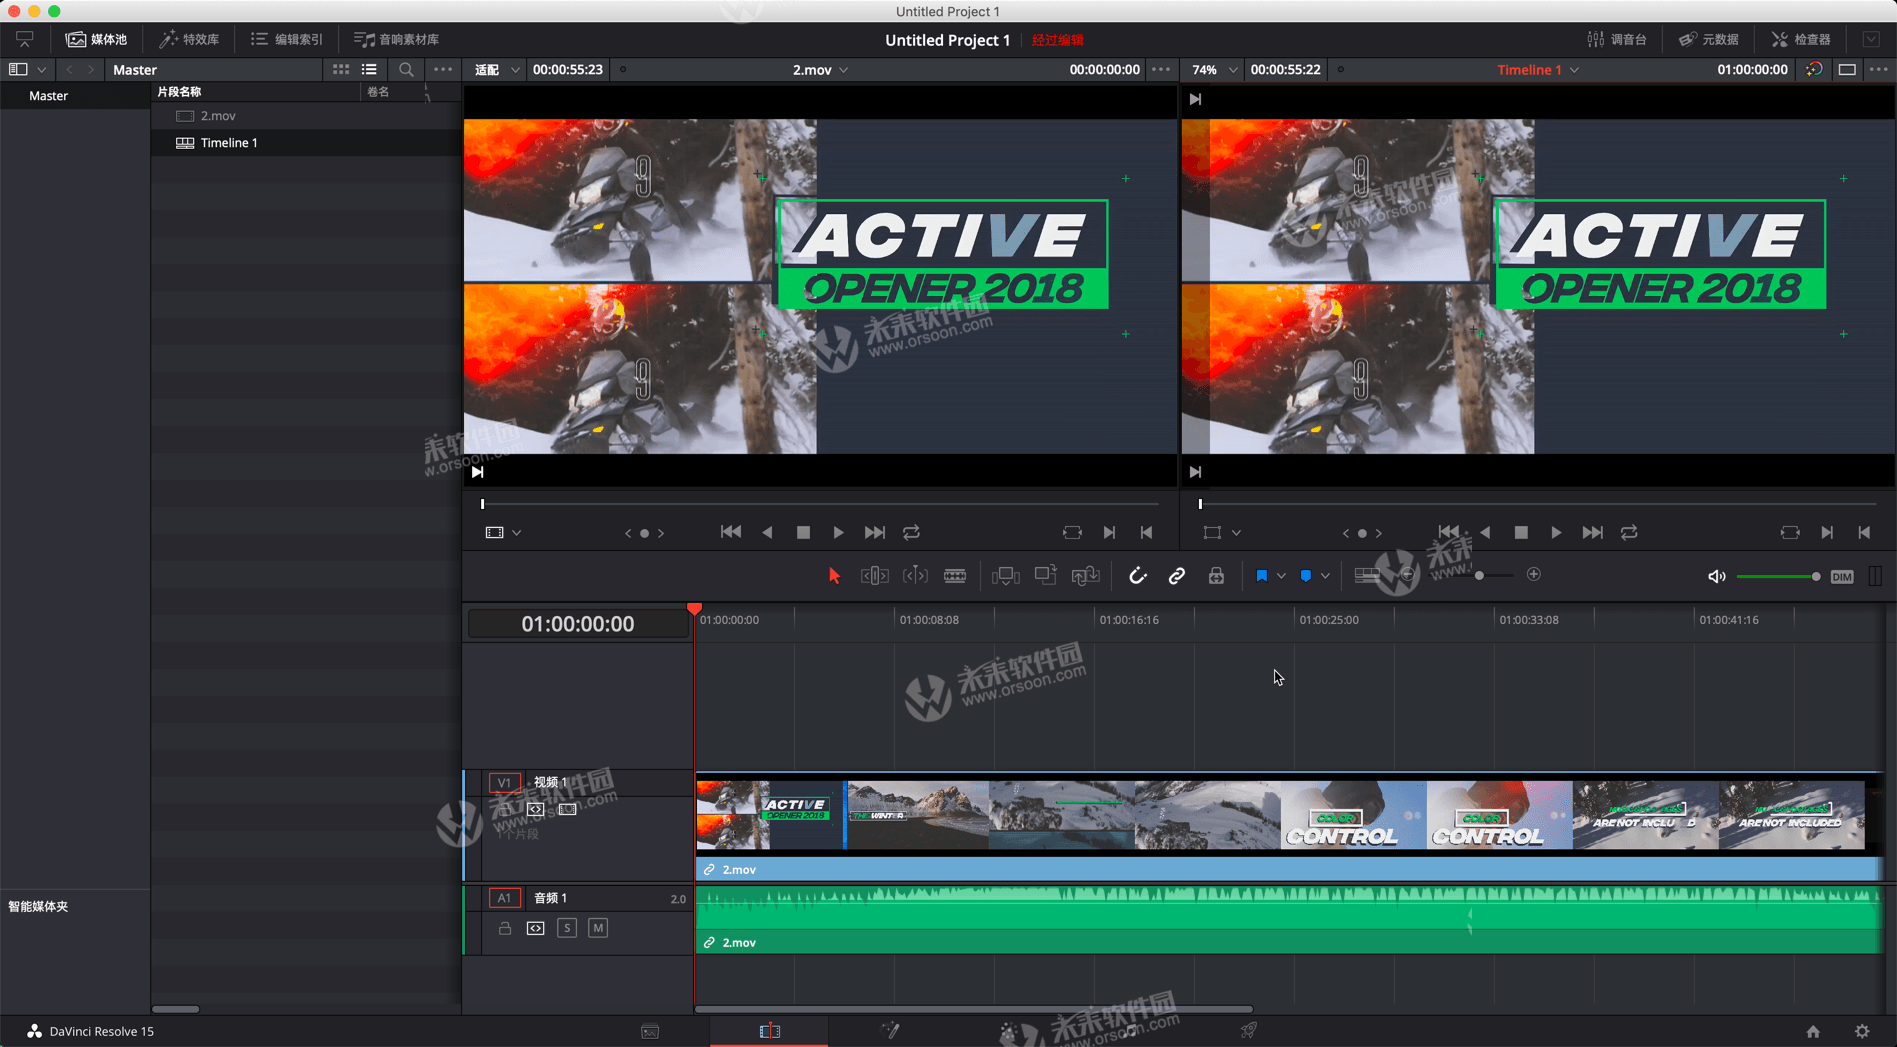1897x1047 pixels.
Task: Open Project Settings gear icon
Action: pyautogui.click(x=1862, y=1031)
